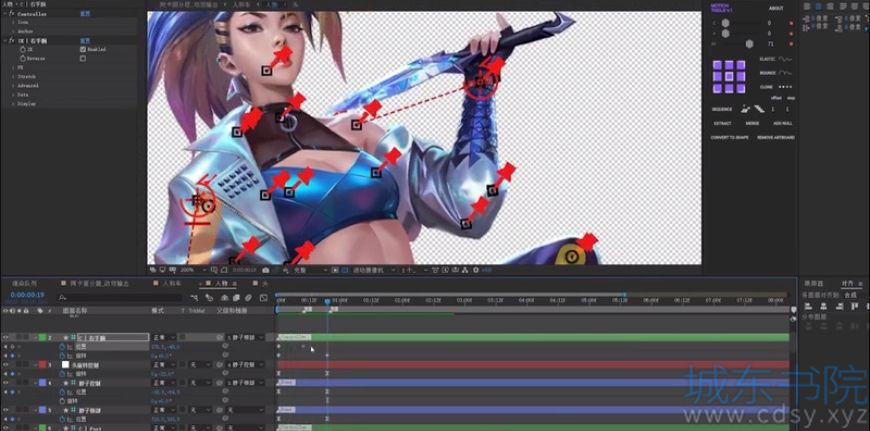Hide layer 2 C | 右手腕 eye icon

point(6,337)
